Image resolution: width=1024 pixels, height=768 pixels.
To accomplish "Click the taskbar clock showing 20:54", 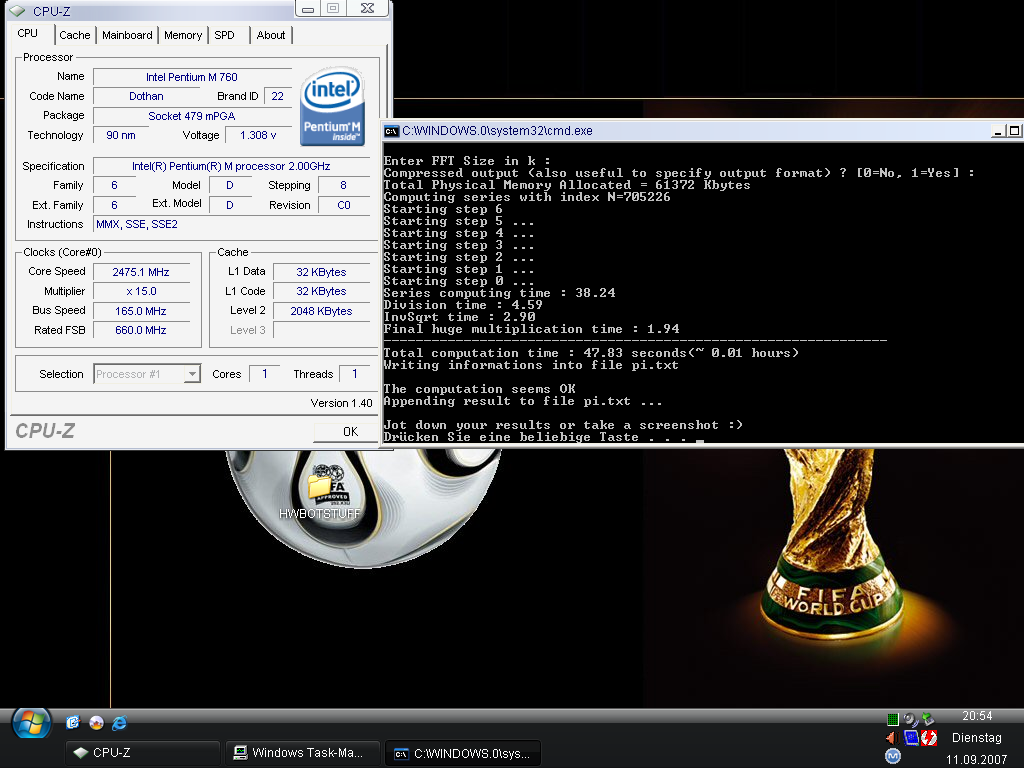I will [x=977, y=716].
